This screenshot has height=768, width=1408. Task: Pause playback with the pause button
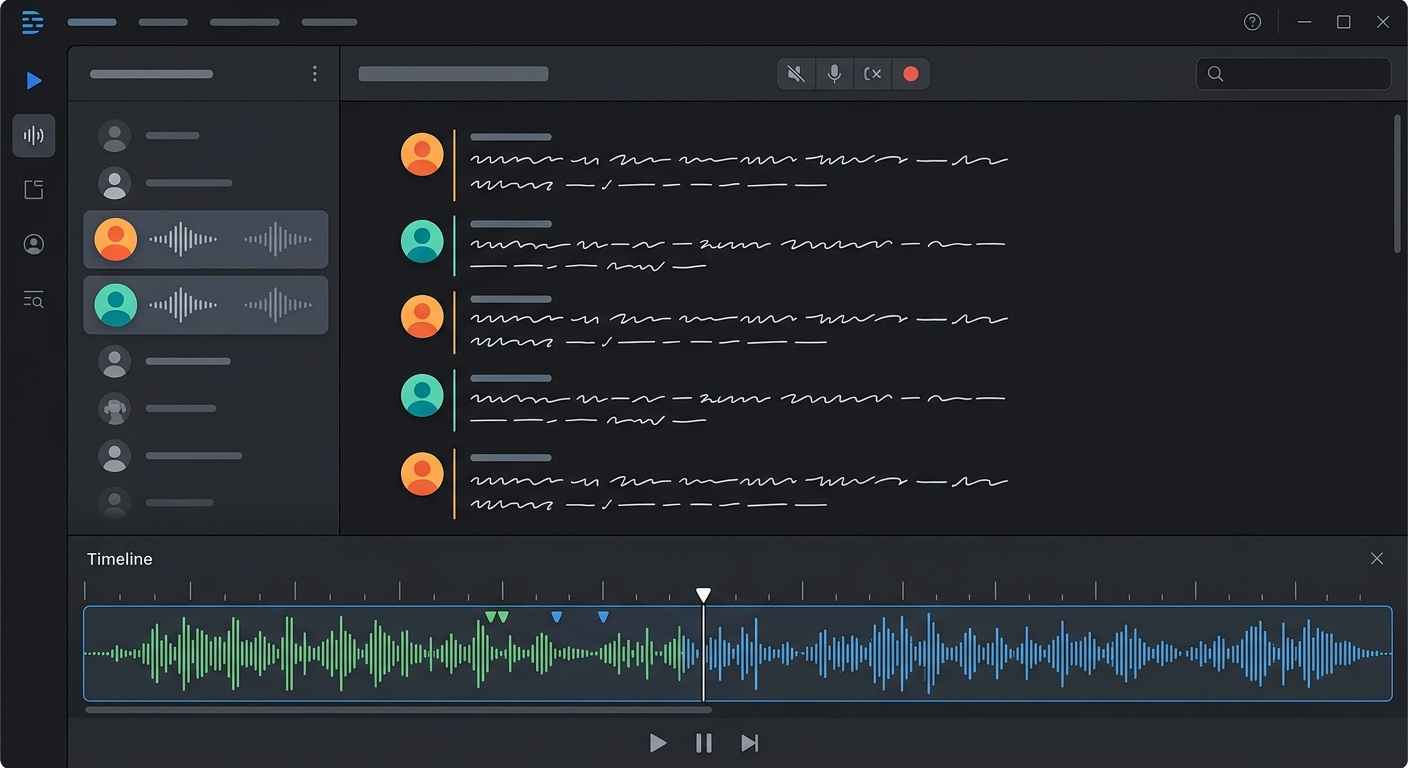704,743
